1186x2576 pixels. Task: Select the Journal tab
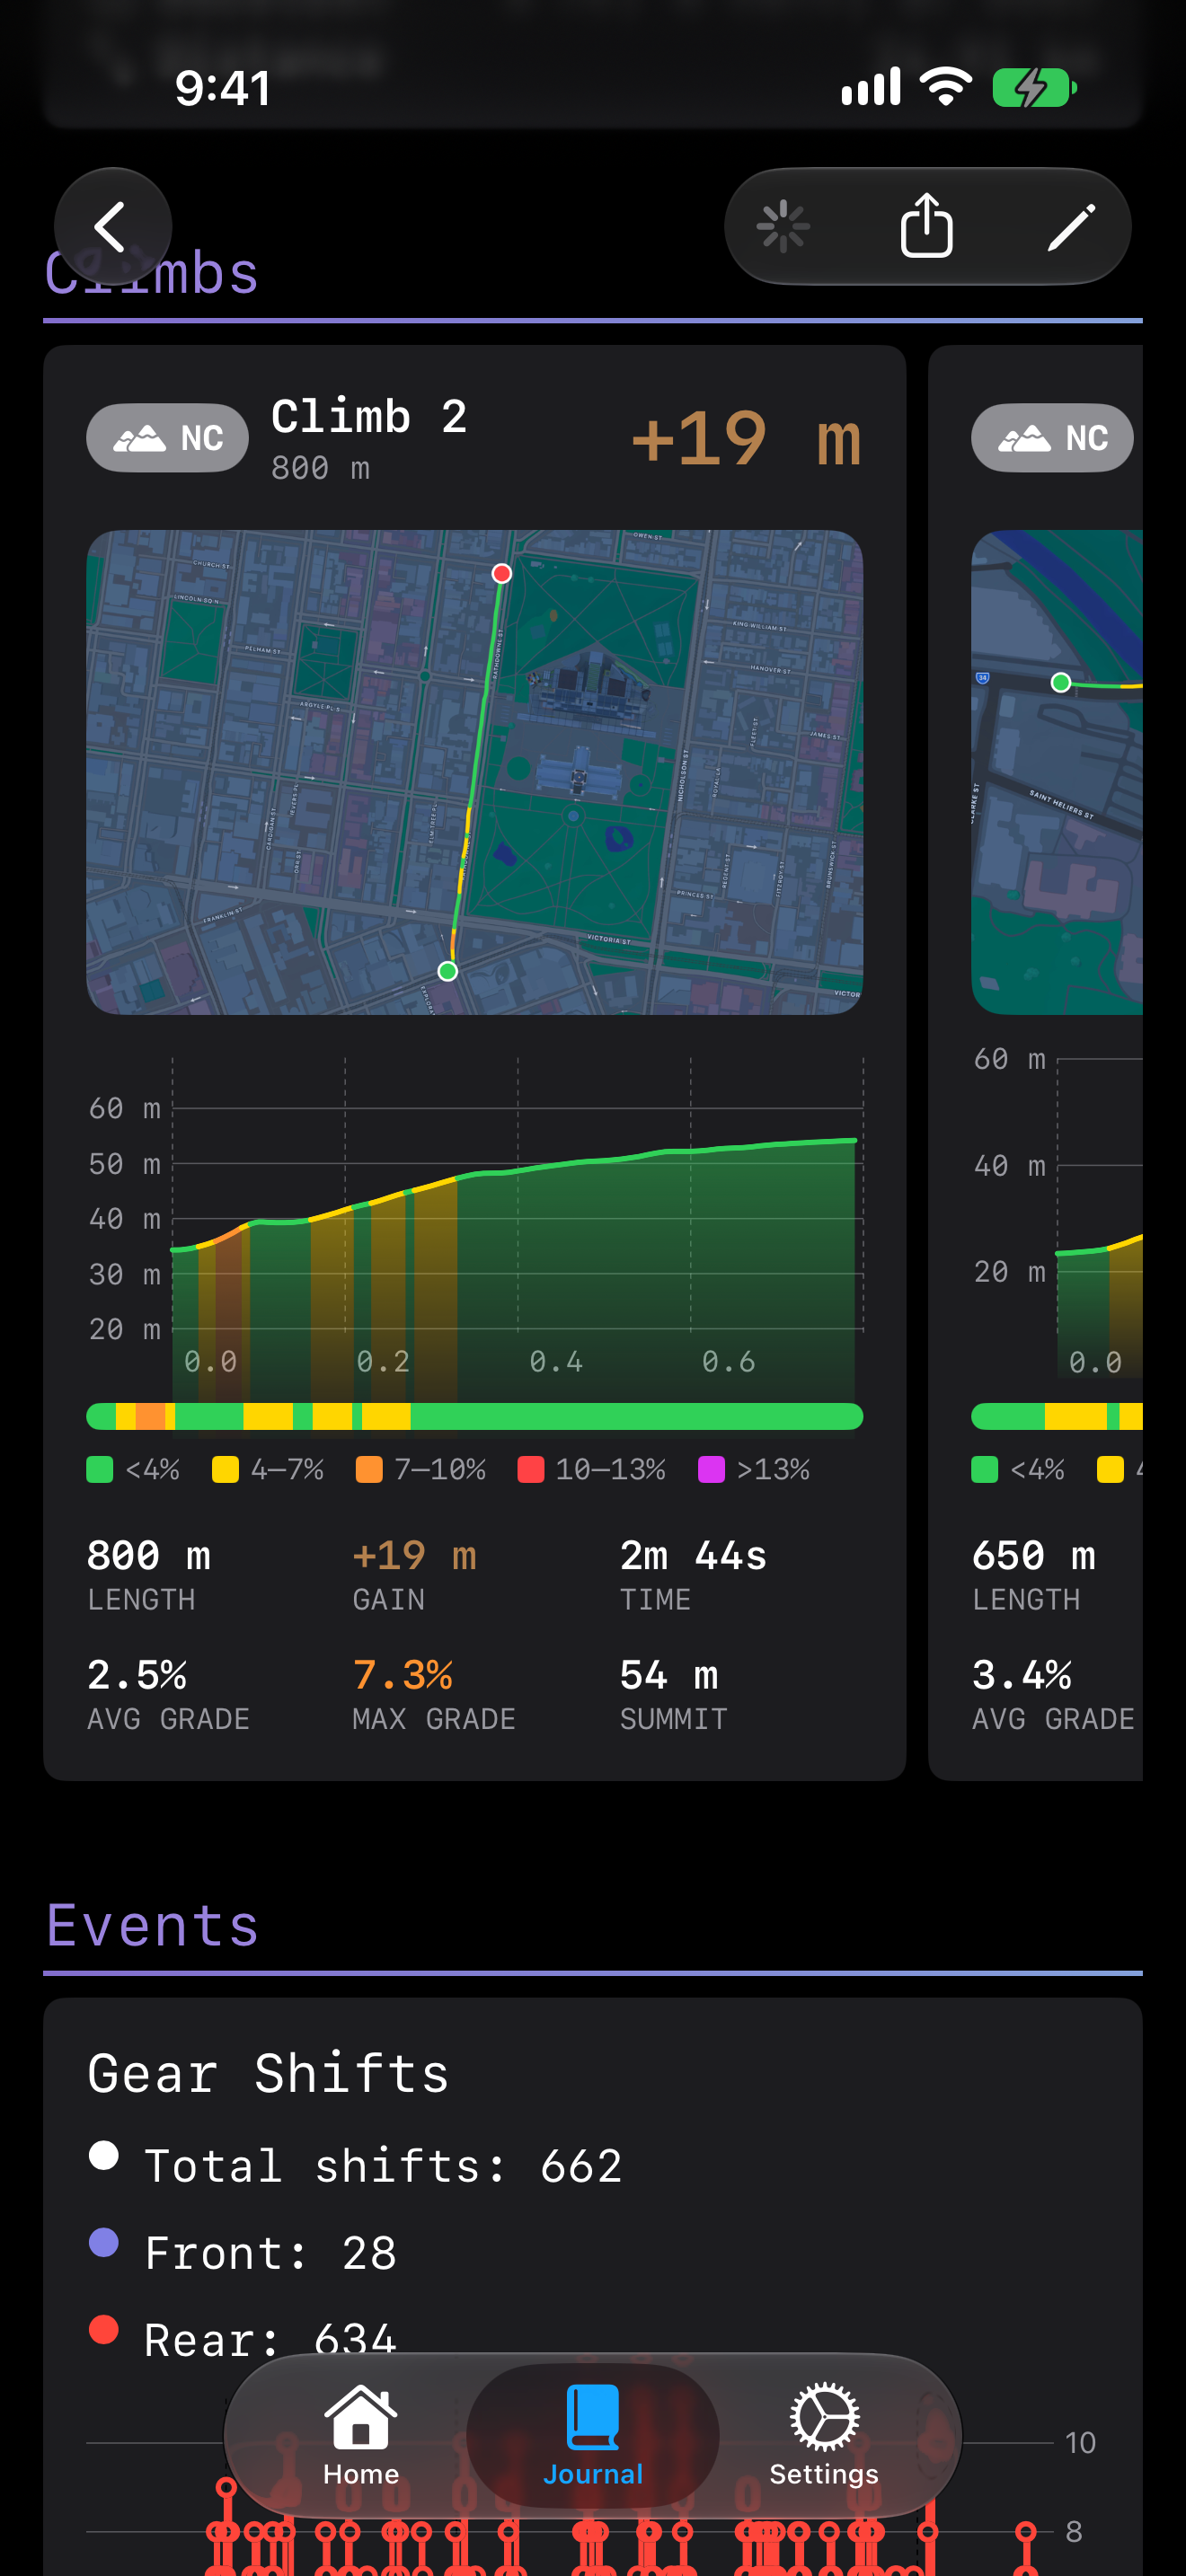coord(593,2435)
